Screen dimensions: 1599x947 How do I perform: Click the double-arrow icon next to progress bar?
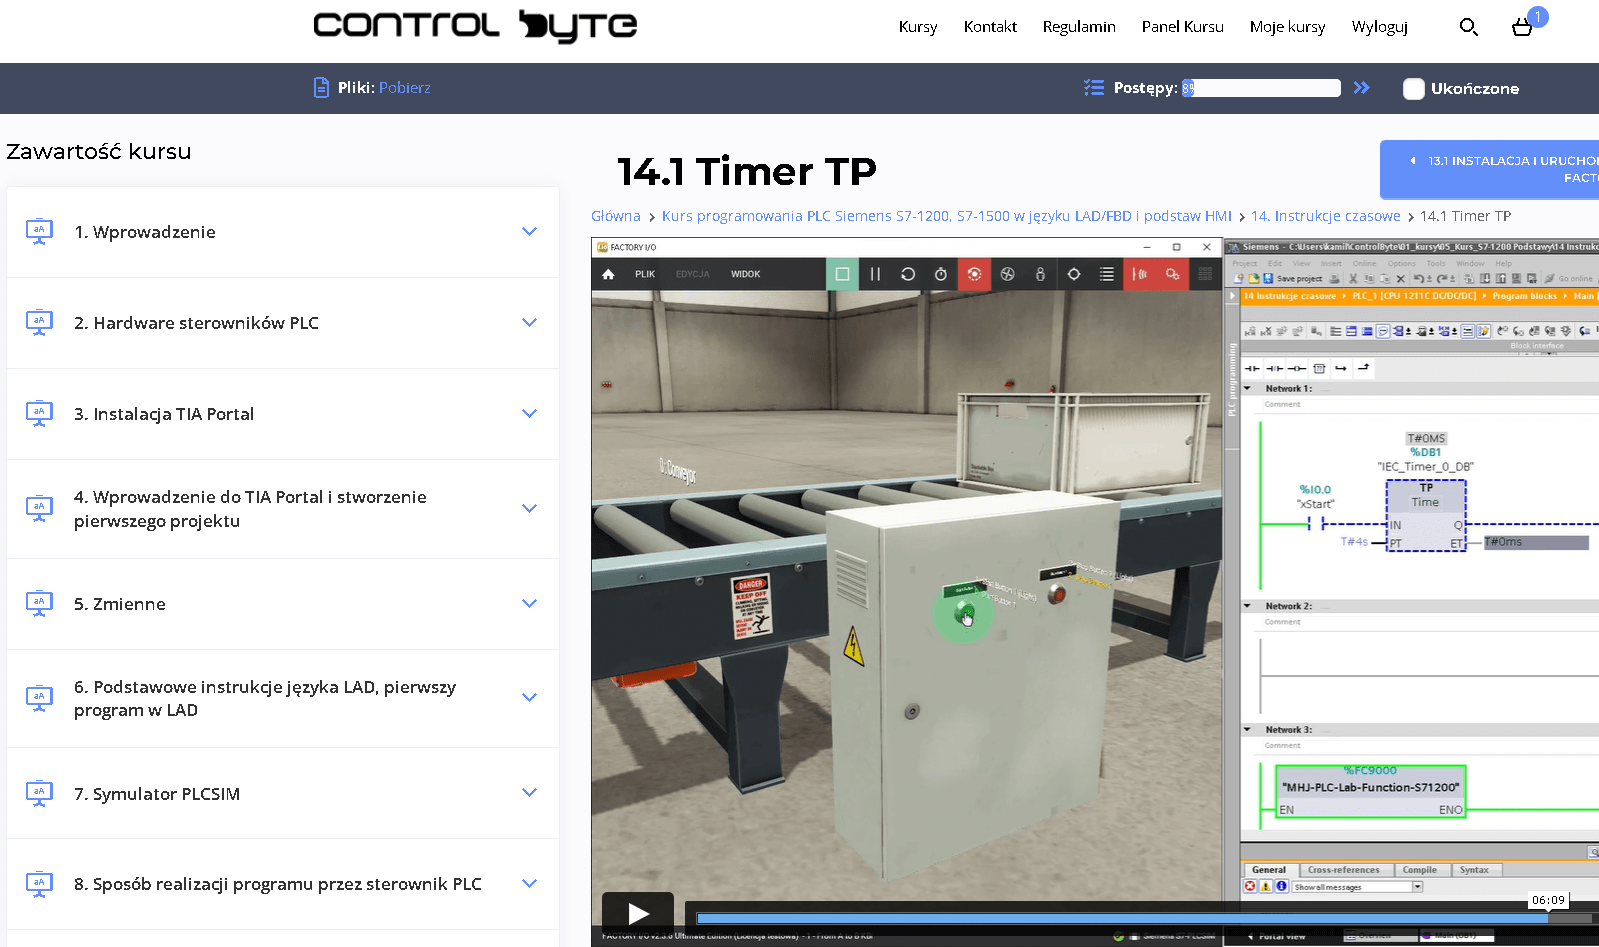(x=1361, y=88)
